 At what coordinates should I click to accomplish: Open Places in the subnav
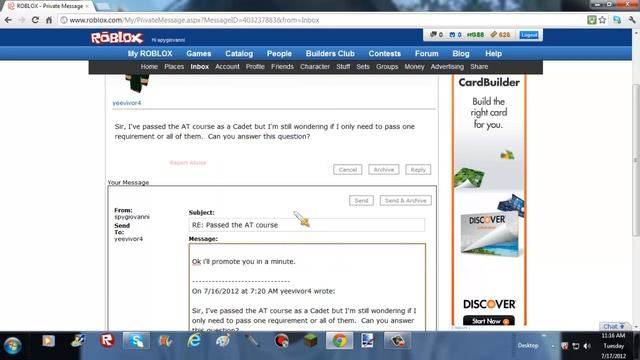pos(174,67)
